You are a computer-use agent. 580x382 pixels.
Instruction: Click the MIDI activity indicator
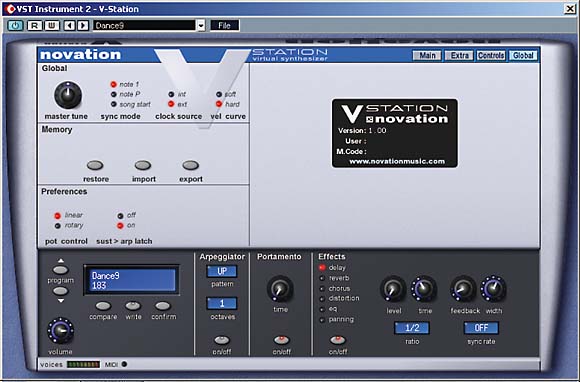pyautogui.click(x=124, y=364)
